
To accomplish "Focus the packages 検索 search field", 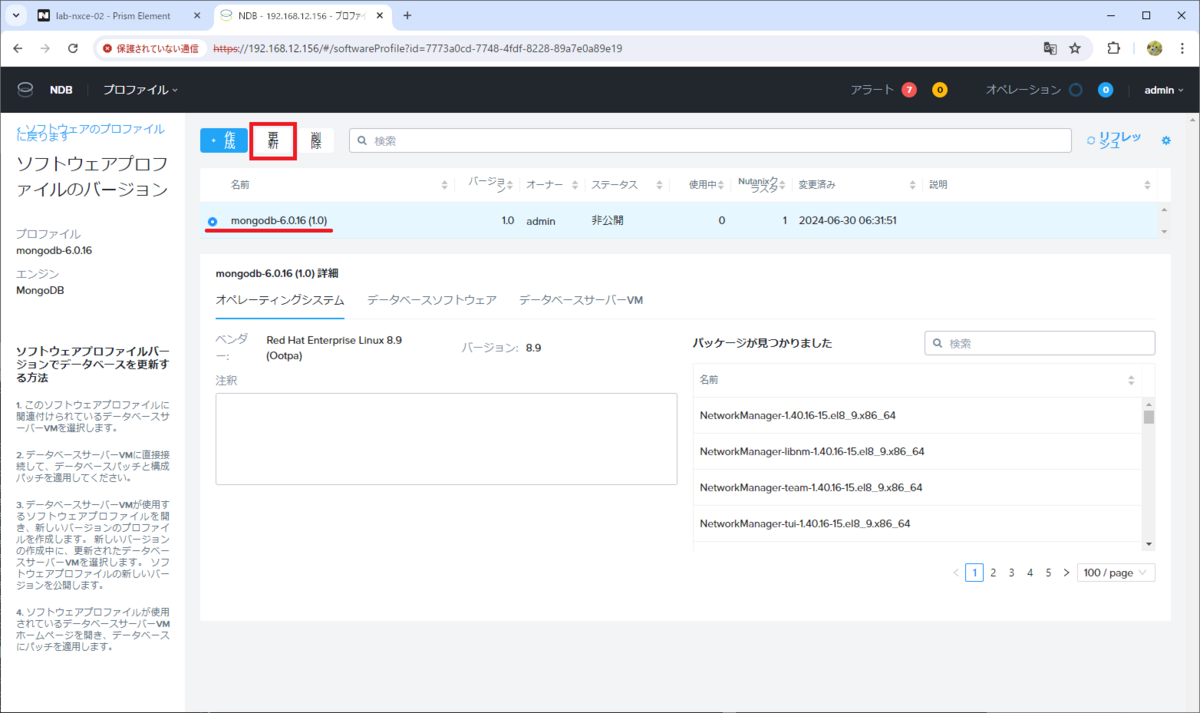I will (1040, 343).
